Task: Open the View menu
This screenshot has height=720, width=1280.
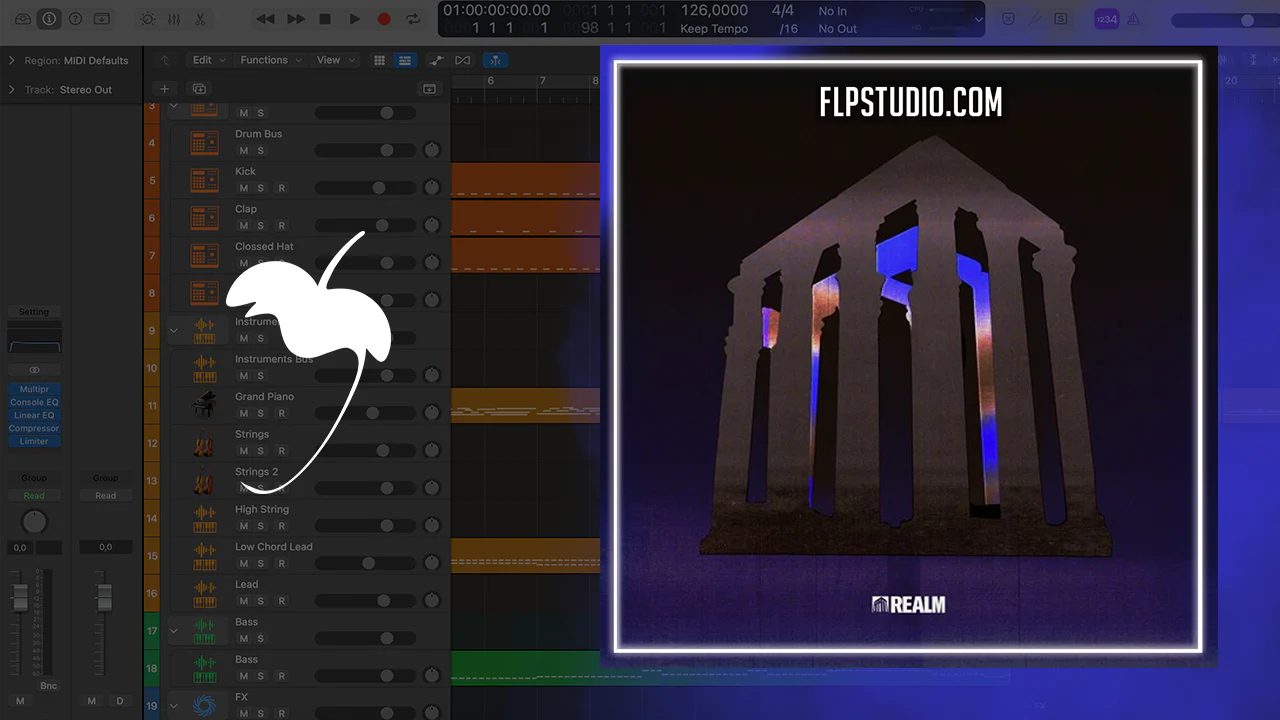Action: (335, 60)
